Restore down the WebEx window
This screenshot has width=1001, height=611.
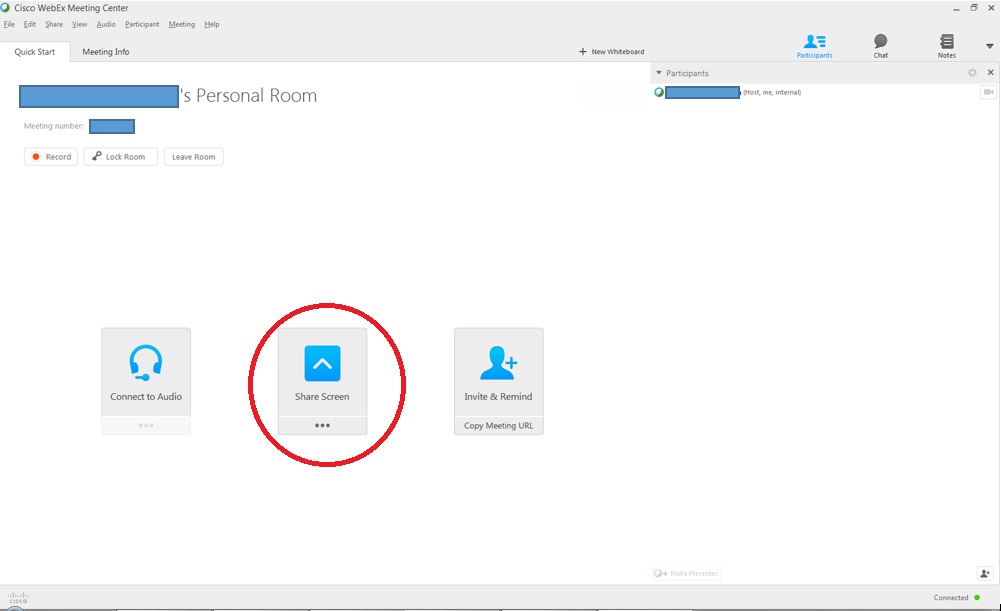[974, 8]
